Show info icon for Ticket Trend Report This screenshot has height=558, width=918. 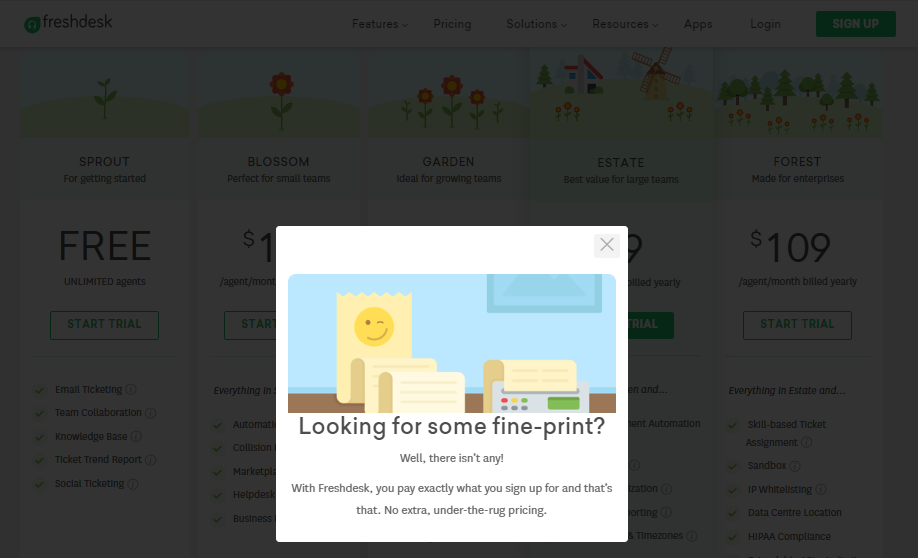[150, 460]
